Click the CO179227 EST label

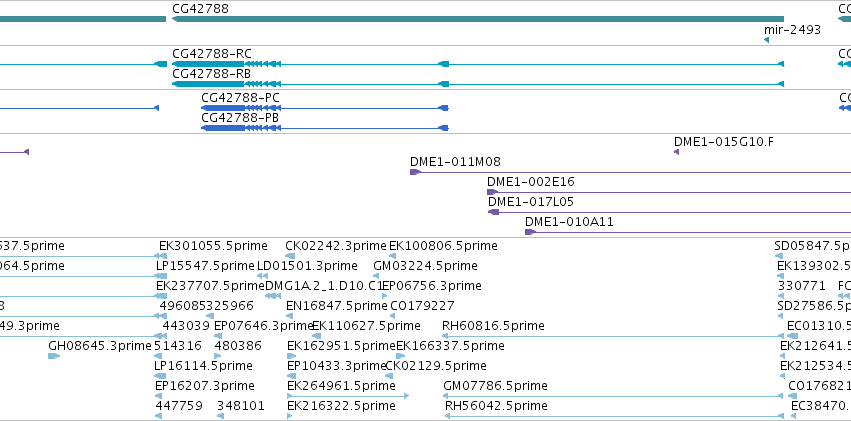click(422, 306)
